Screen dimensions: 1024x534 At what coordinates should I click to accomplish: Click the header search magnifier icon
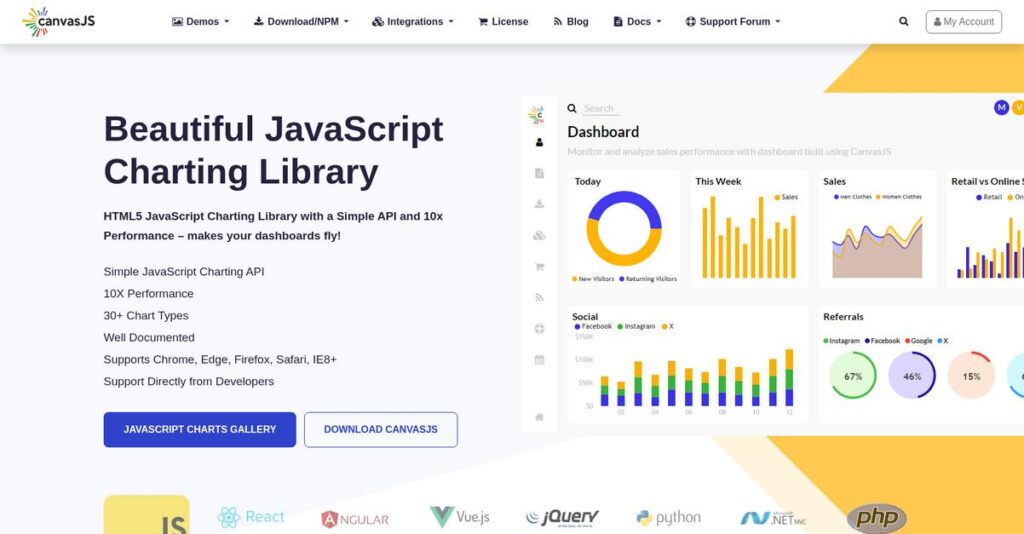903,22
